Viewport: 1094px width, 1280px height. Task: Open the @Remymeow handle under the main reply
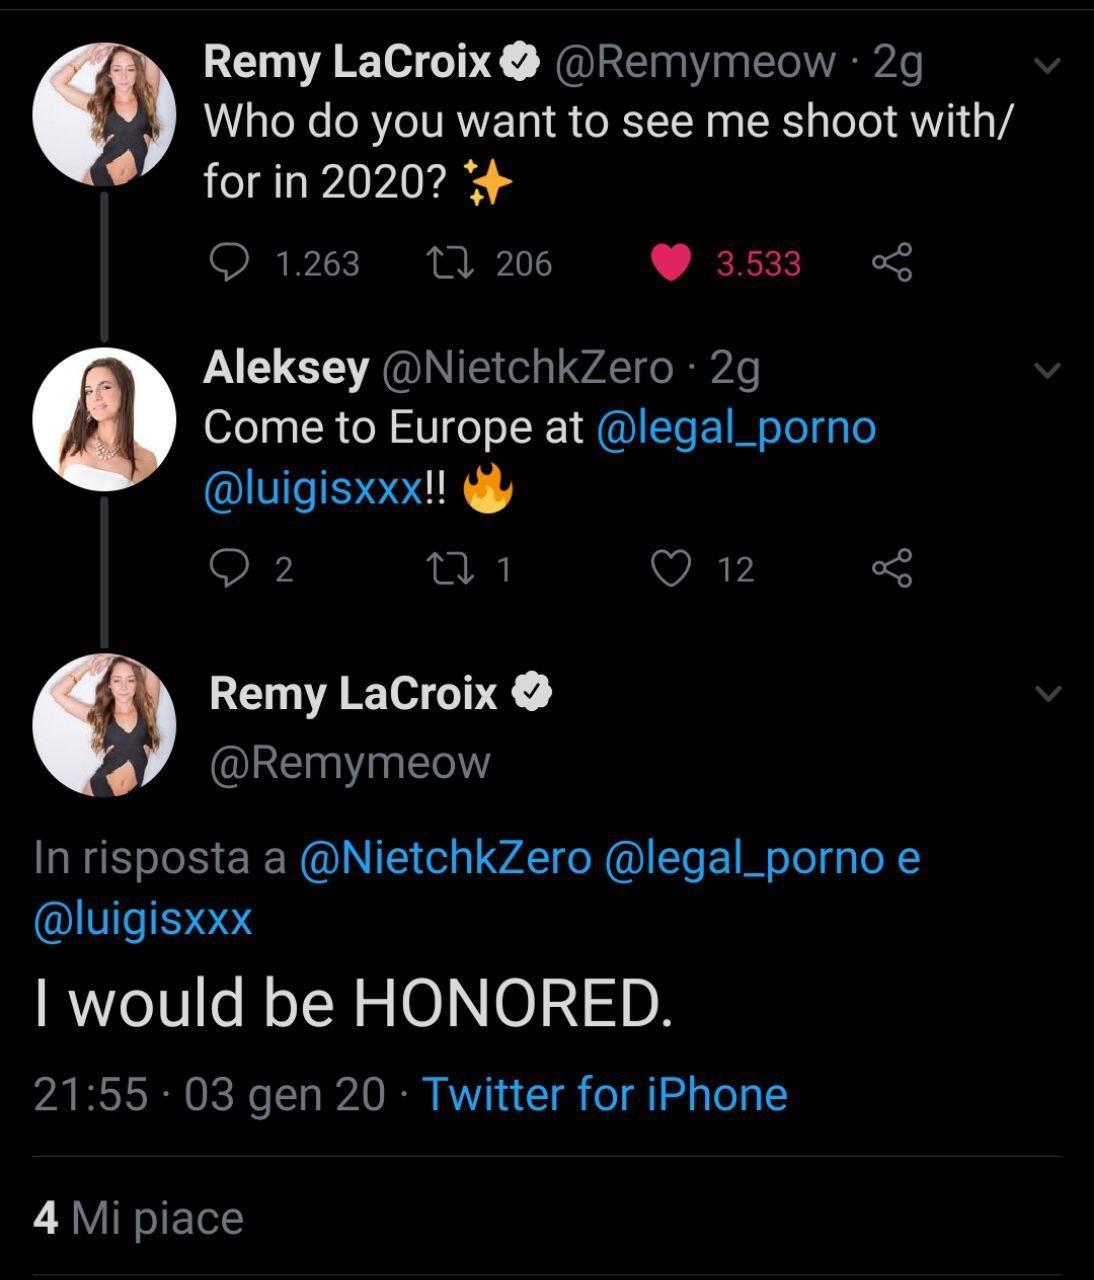(350, 763)
